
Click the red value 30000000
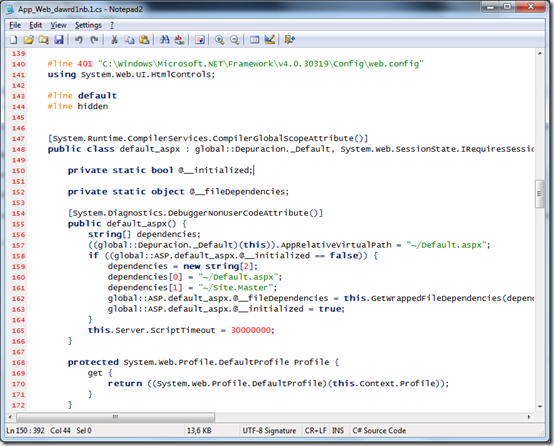[x=251, y=330]
